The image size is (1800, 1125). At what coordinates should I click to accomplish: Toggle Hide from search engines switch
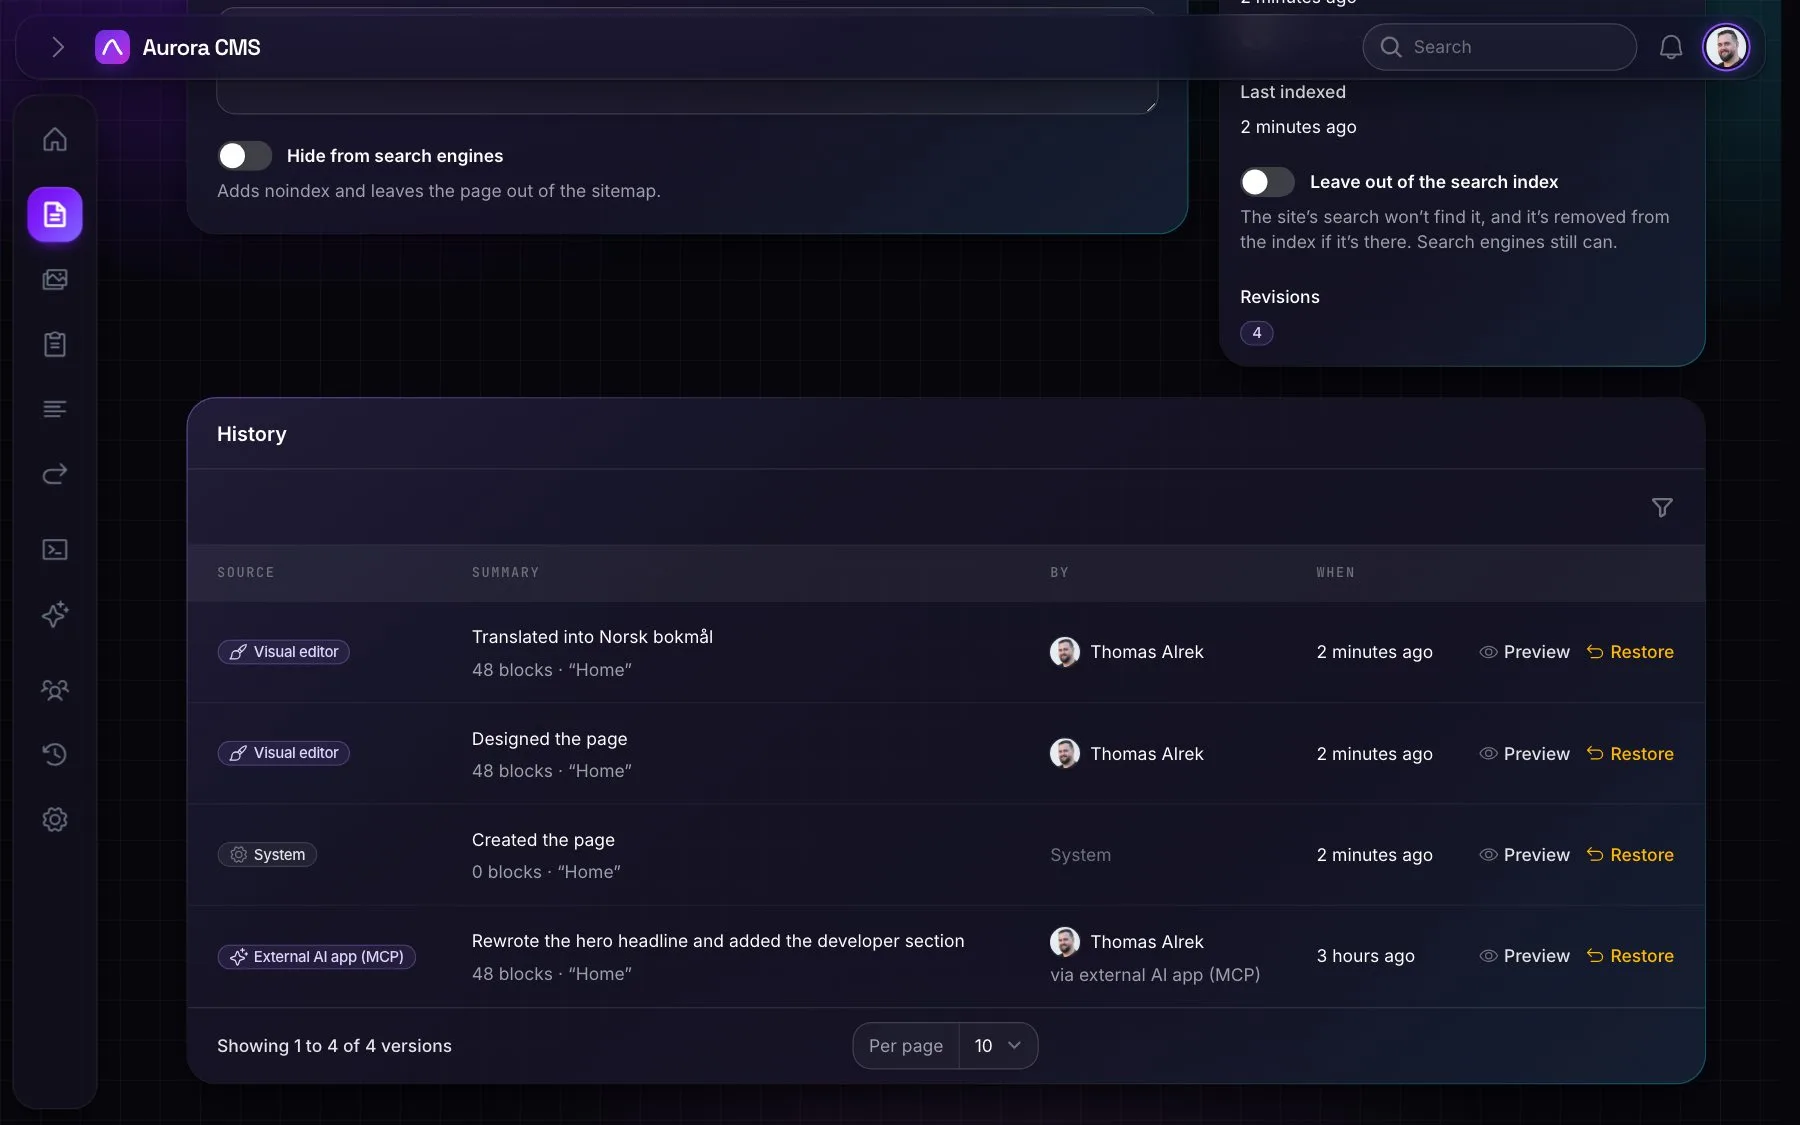245,156
